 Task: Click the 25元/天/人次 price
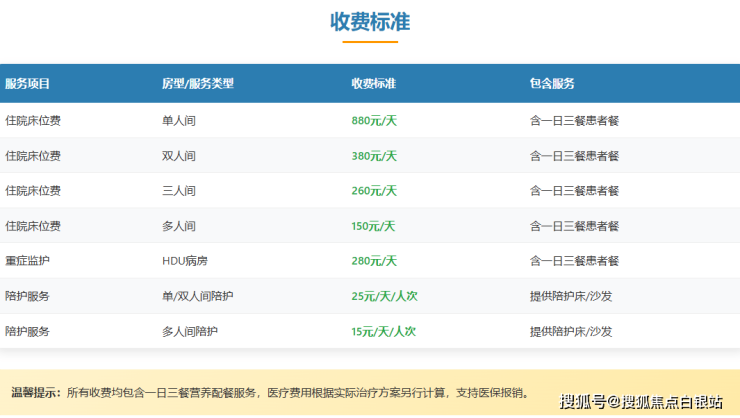point(383,296)
